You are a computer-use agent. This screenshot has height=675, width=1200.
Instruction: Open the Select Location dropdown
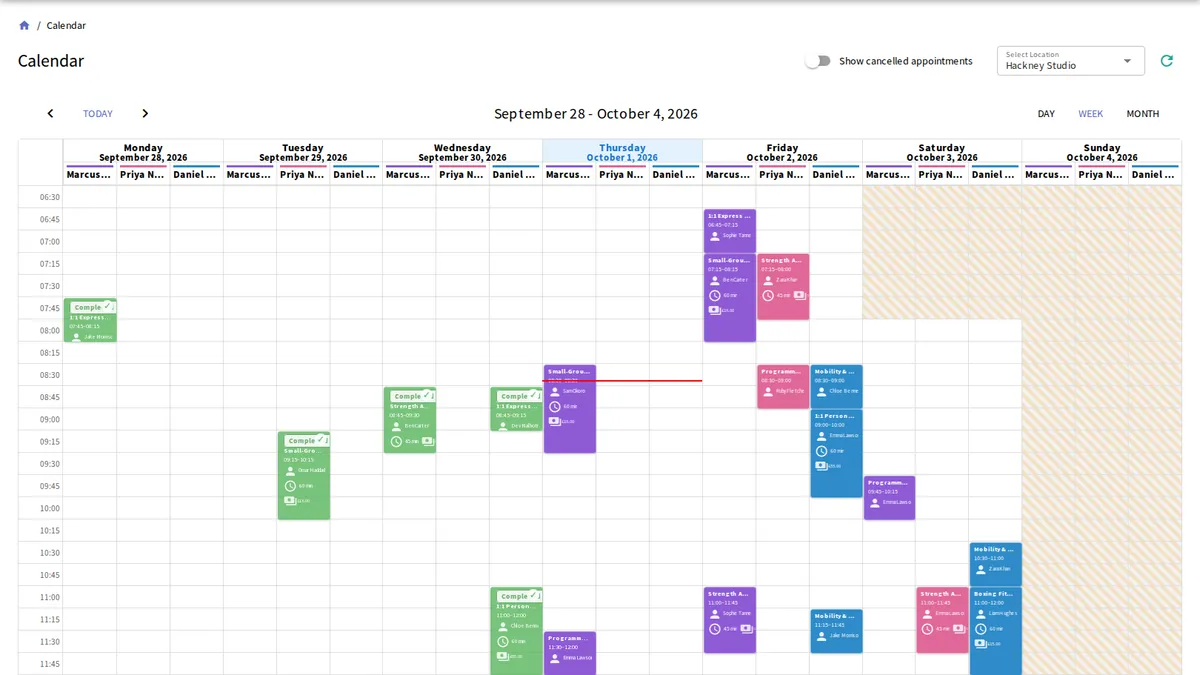(x=1071, y=61)
